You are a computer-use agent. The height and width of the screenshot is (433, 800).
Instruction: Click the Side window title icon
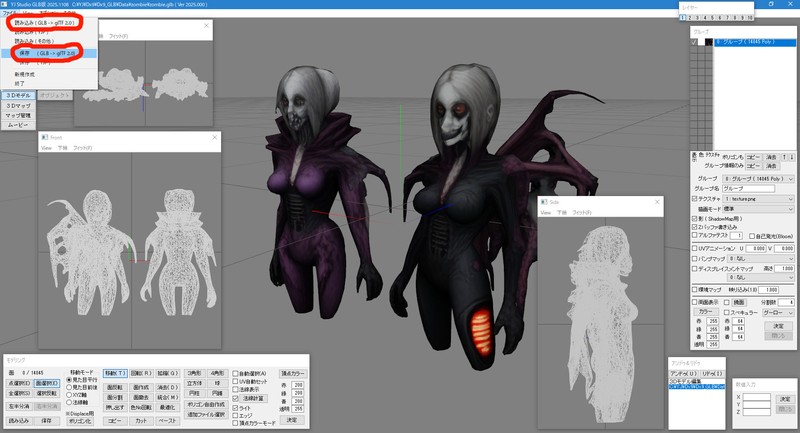point(544,202)
